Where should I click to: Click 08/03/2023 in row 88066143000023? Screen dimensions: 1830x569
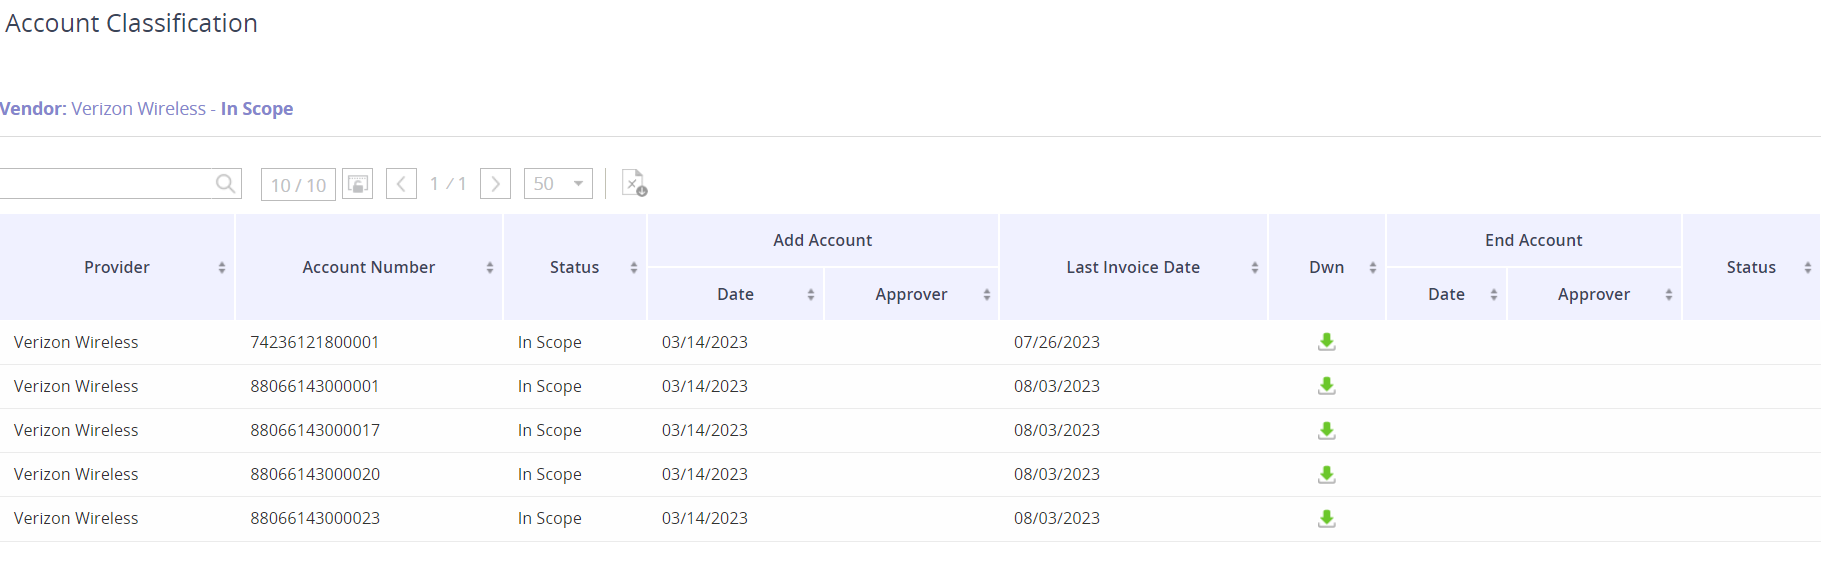tap(1057, 518)
